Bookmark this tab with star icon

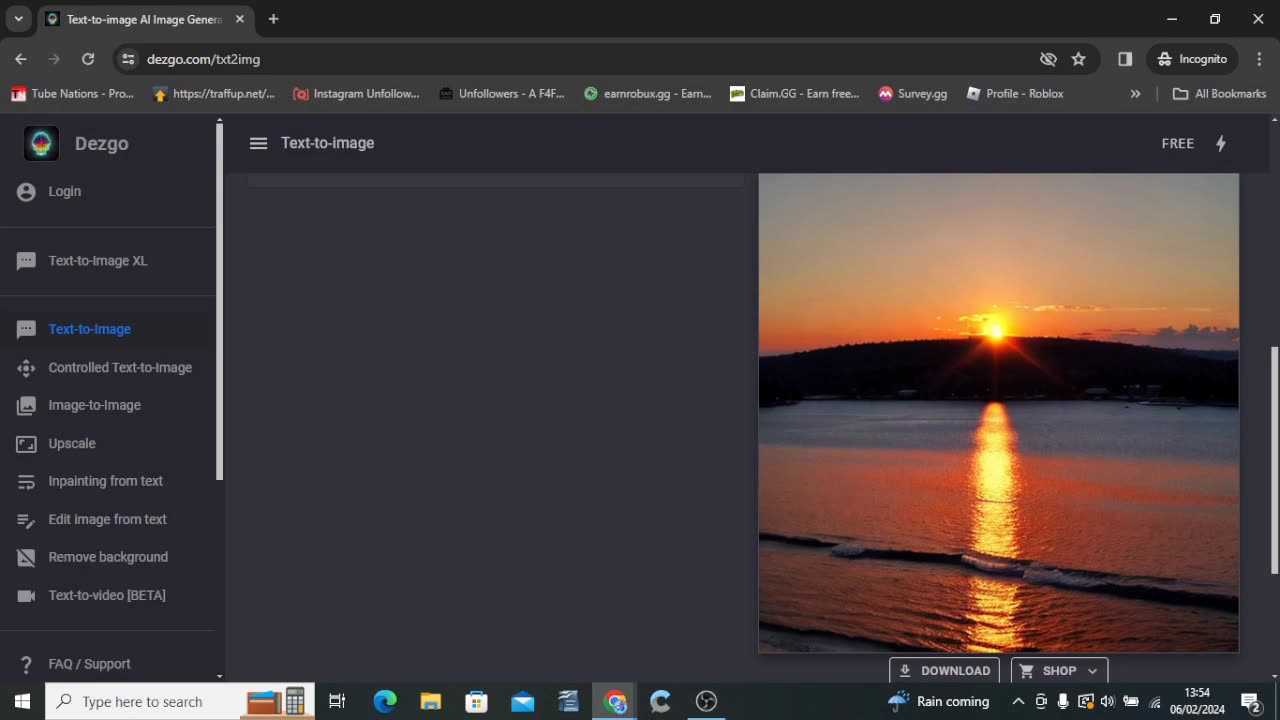coord(1079,59)
